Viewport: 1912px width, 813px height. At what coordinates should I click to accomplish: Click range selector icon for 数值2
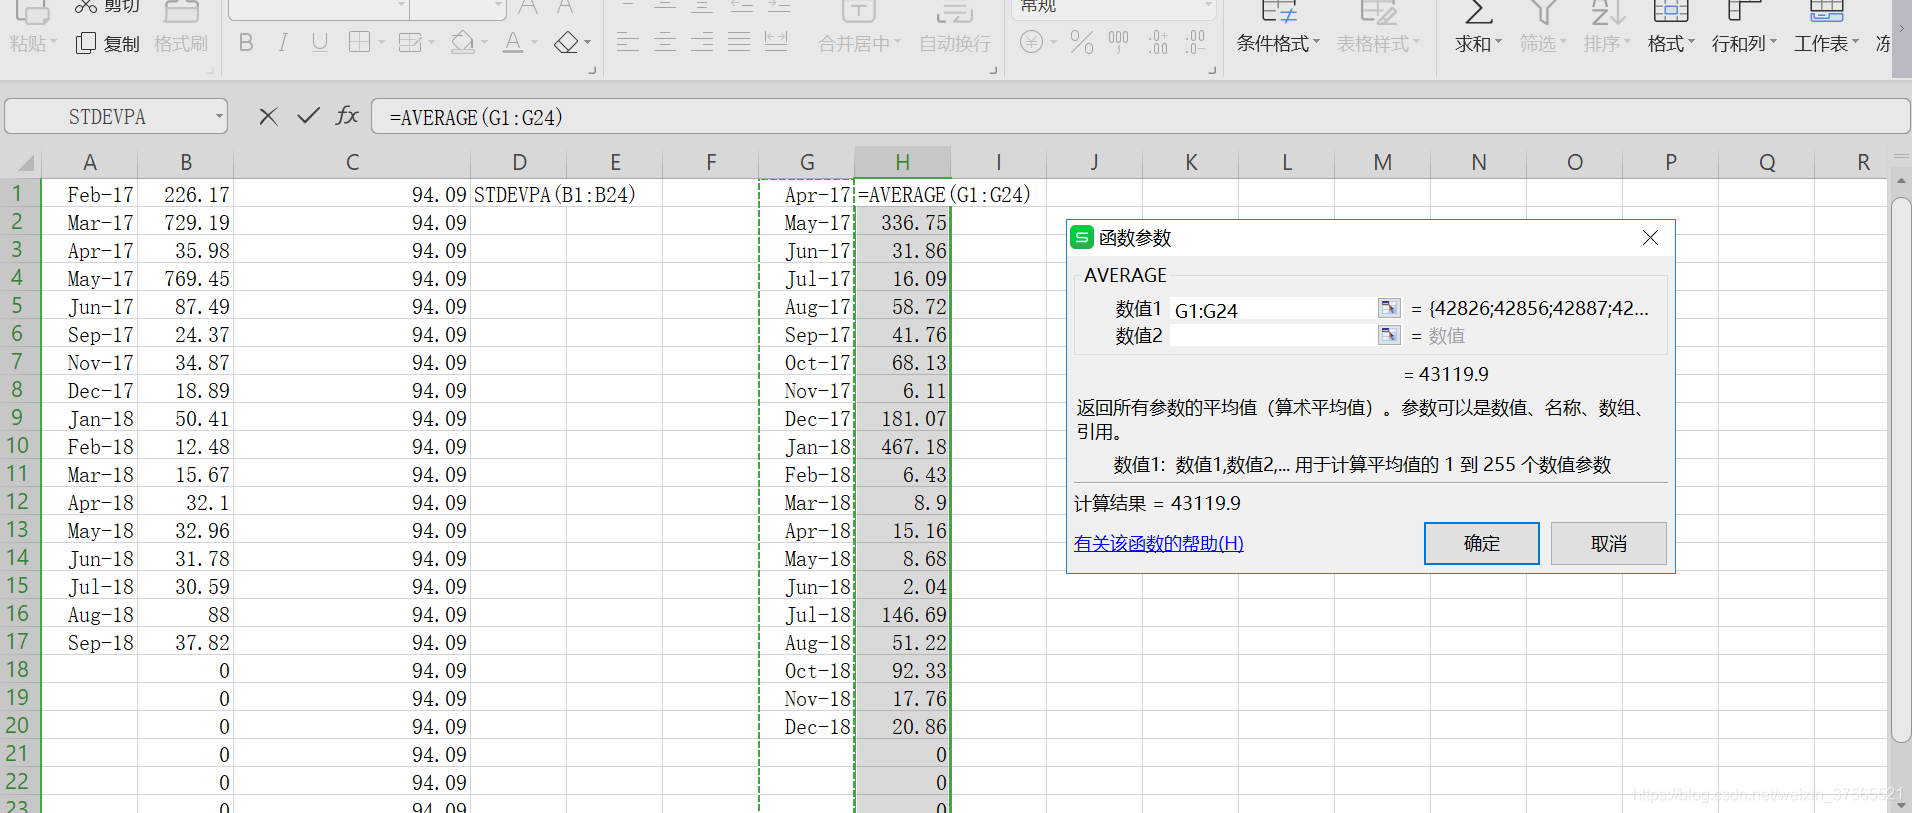1389,335
